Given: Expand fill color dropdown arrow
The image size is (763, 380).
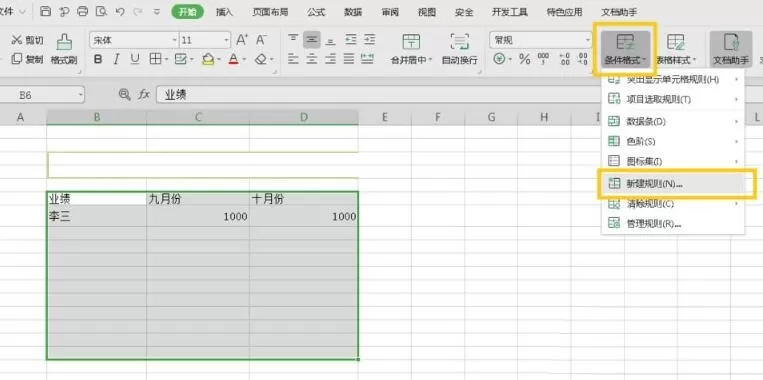Looking at the screenshot, I should [219, 60].
